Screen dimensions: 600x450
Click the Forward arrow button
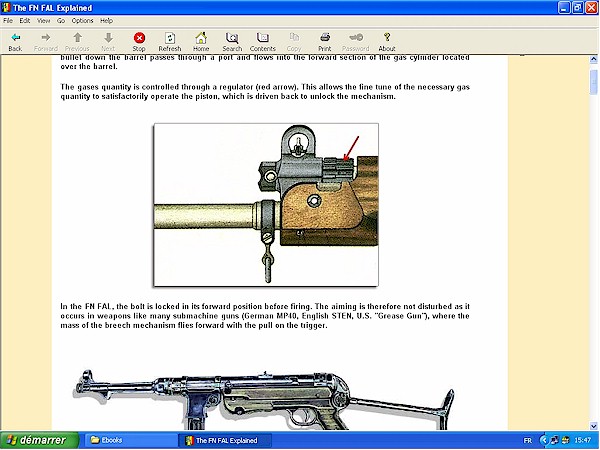point(46,42)
